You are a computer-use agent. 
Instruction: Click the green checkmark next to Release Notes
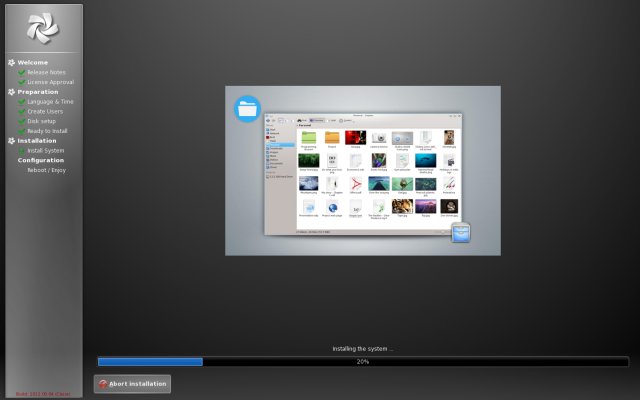pyautogui.click(x=21, y=73)
